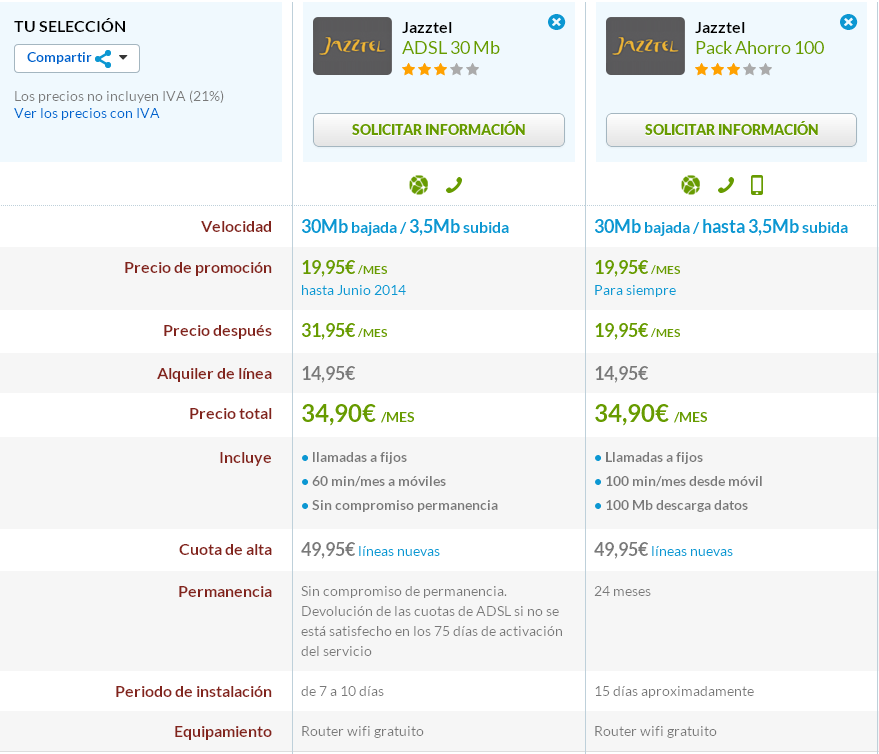Click the 'Cuota de alta' row label
Image resolution: width=879 pixels, height=754 pixels.
225,550
